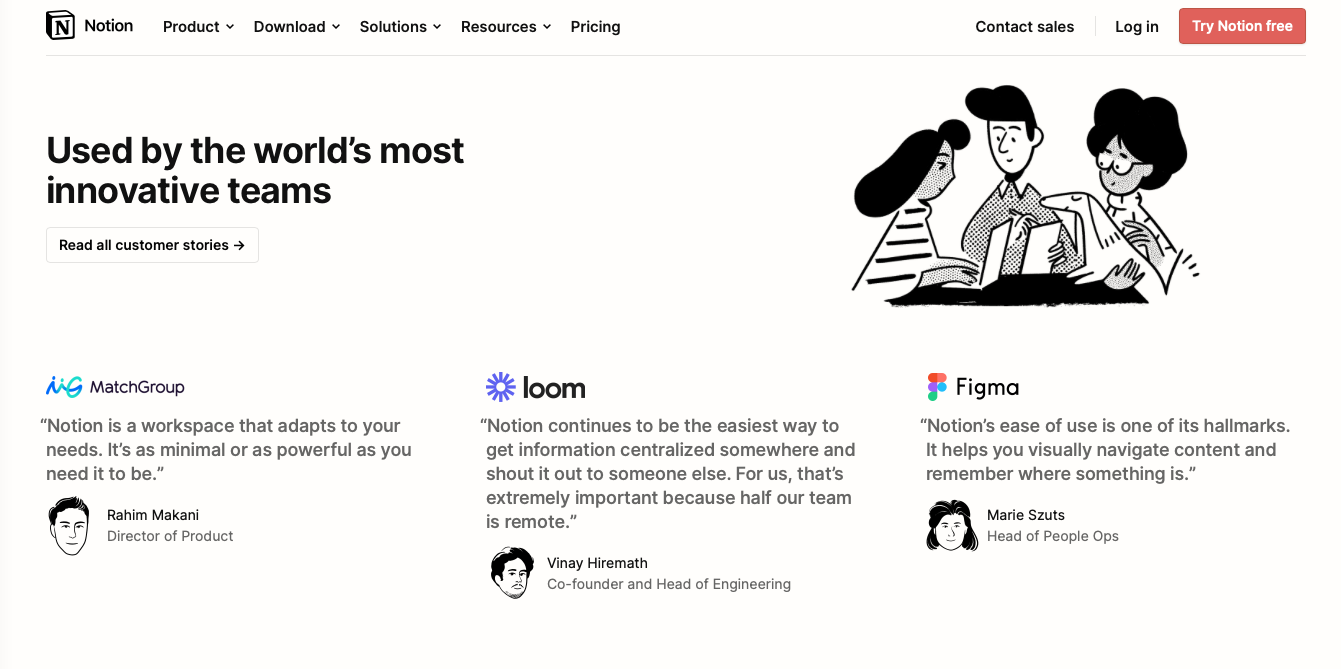
Task: Click the page headline about innovative teams
Action: [x=255, y=170]
